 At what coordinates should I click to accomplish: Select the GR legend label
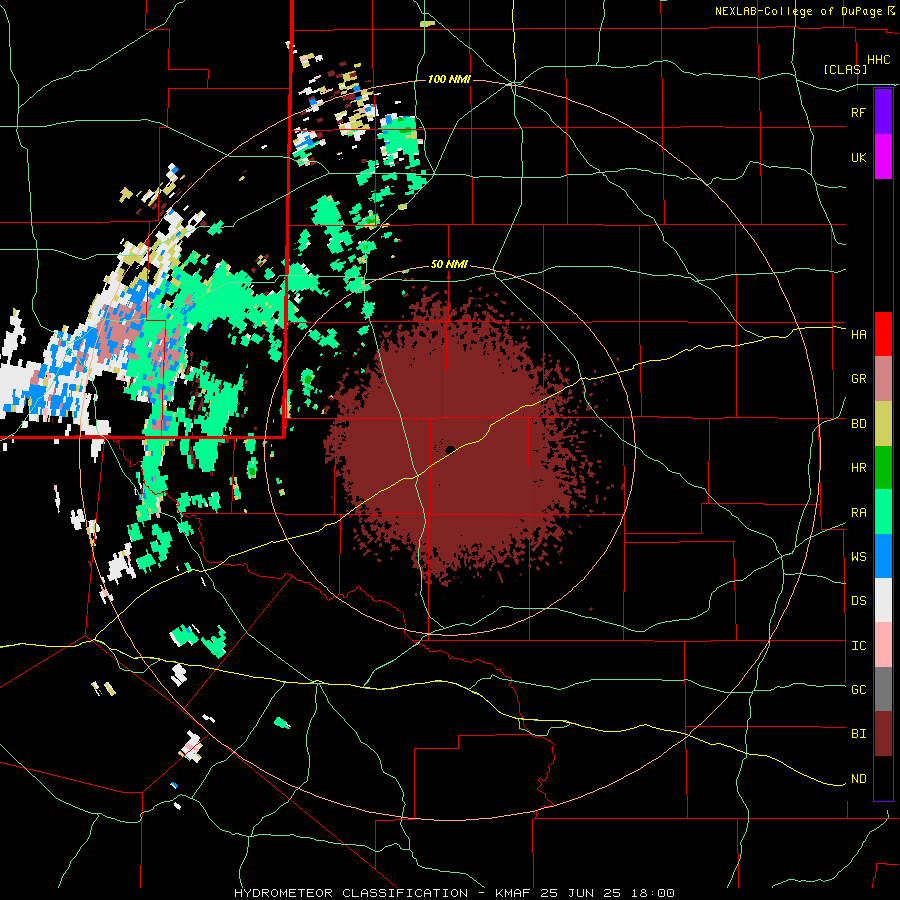coord(858,379)
